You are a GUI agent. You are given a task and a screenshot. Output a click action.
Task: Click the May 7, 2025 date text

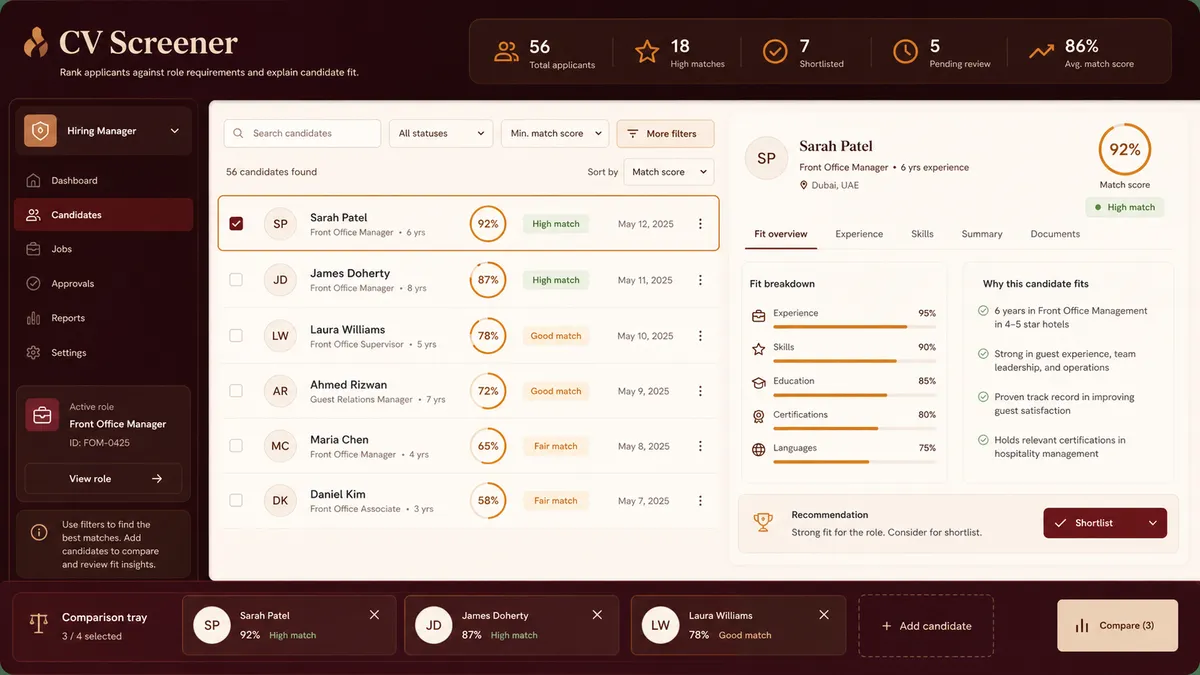click(x=645, y=501)
